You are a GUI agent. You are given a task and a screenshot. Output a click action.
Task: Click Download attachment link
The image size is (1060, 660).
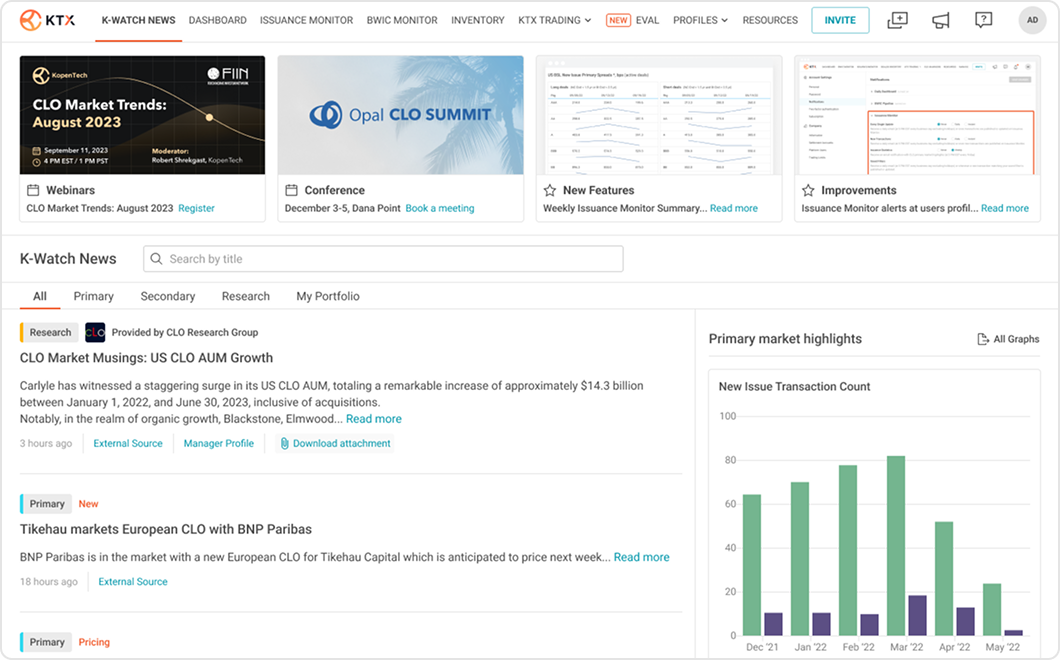(341, 443)
